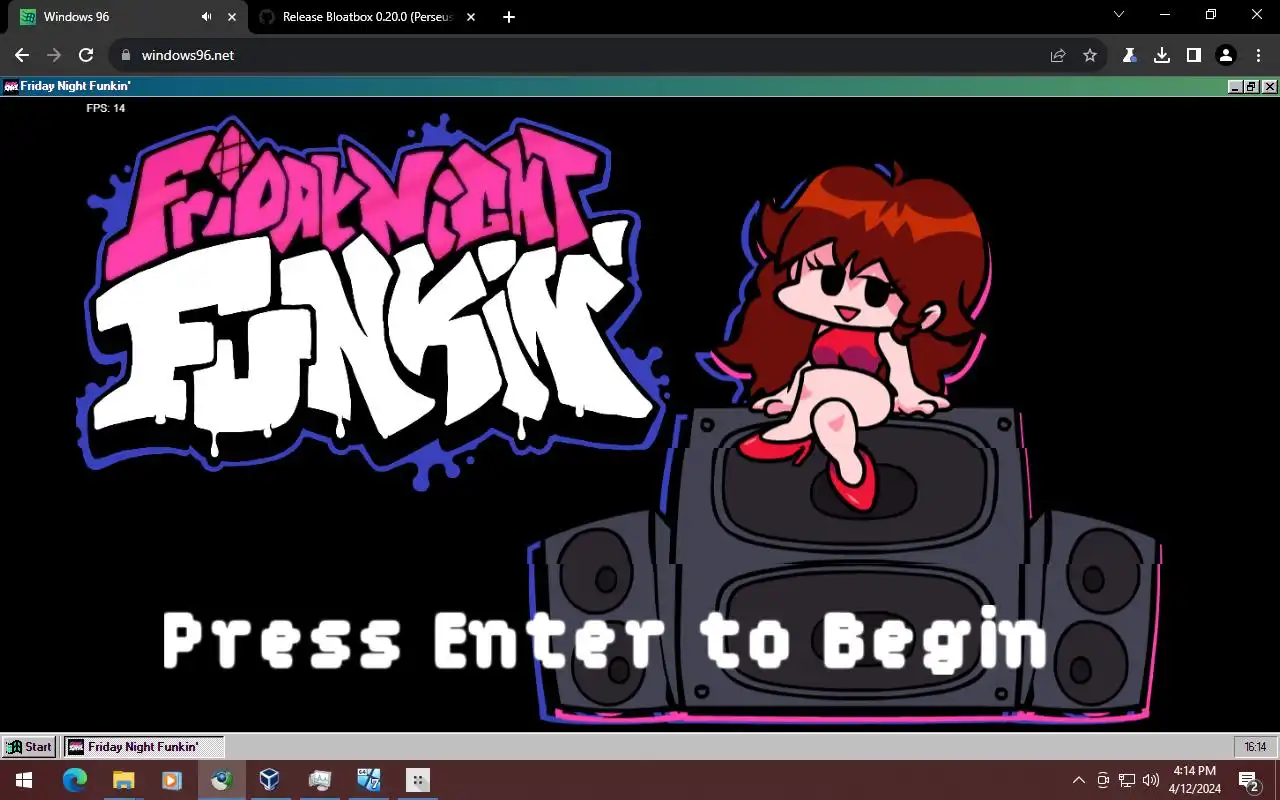
Task: Click the Meet Now tray icon
Action: click(1103, 780)
